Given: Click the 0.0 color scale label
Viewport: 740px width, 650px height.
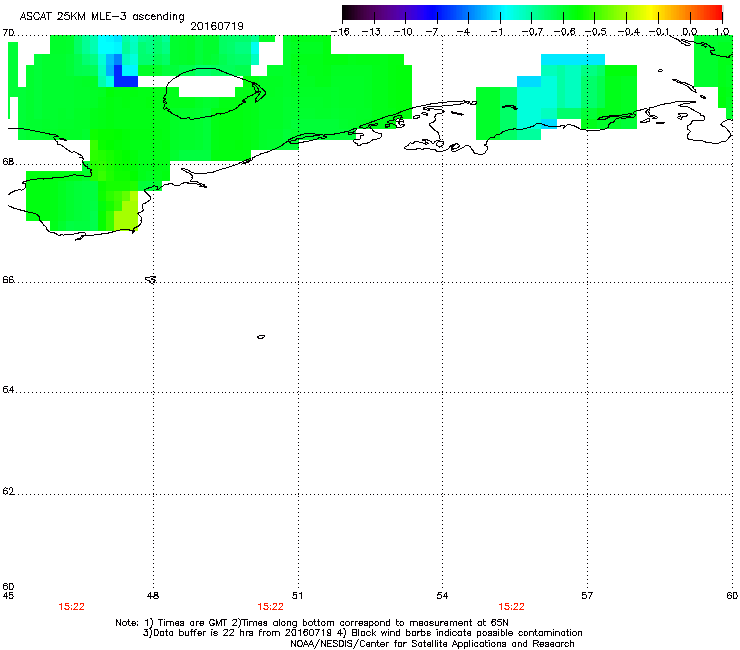Looking at the screenshot, I should click(x=690, y=32).
